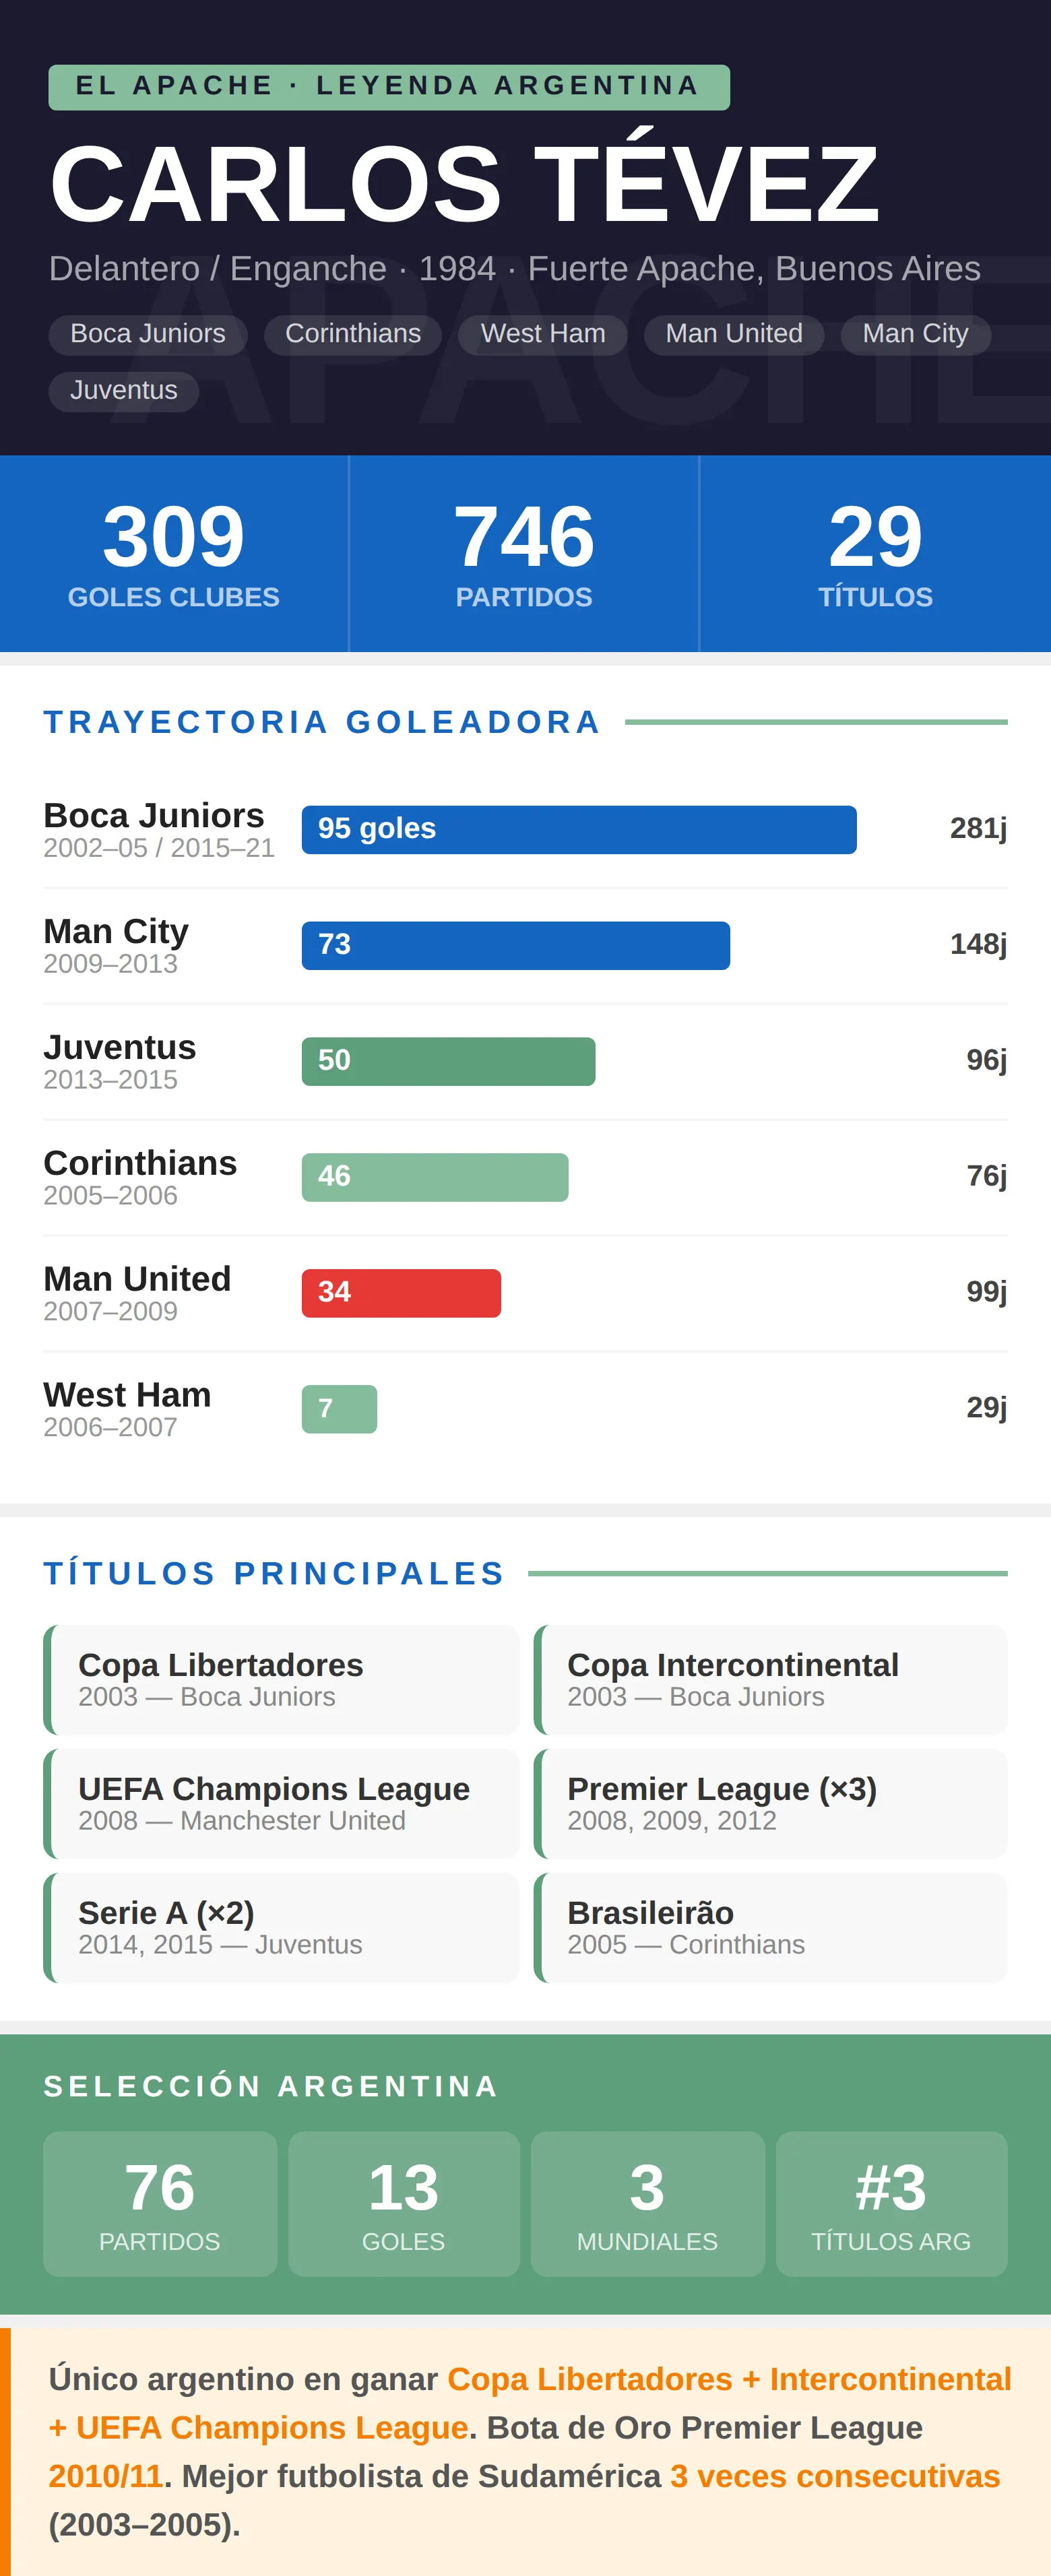Click the 29 Títulos stat tile
Viewport: 1051px width, 2576px height.
(876, 554)
